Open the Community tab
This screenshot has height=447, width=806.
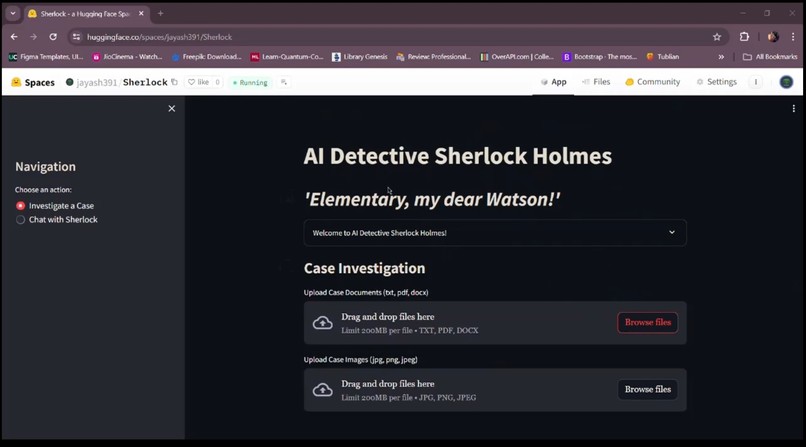(x=652, y=82)
